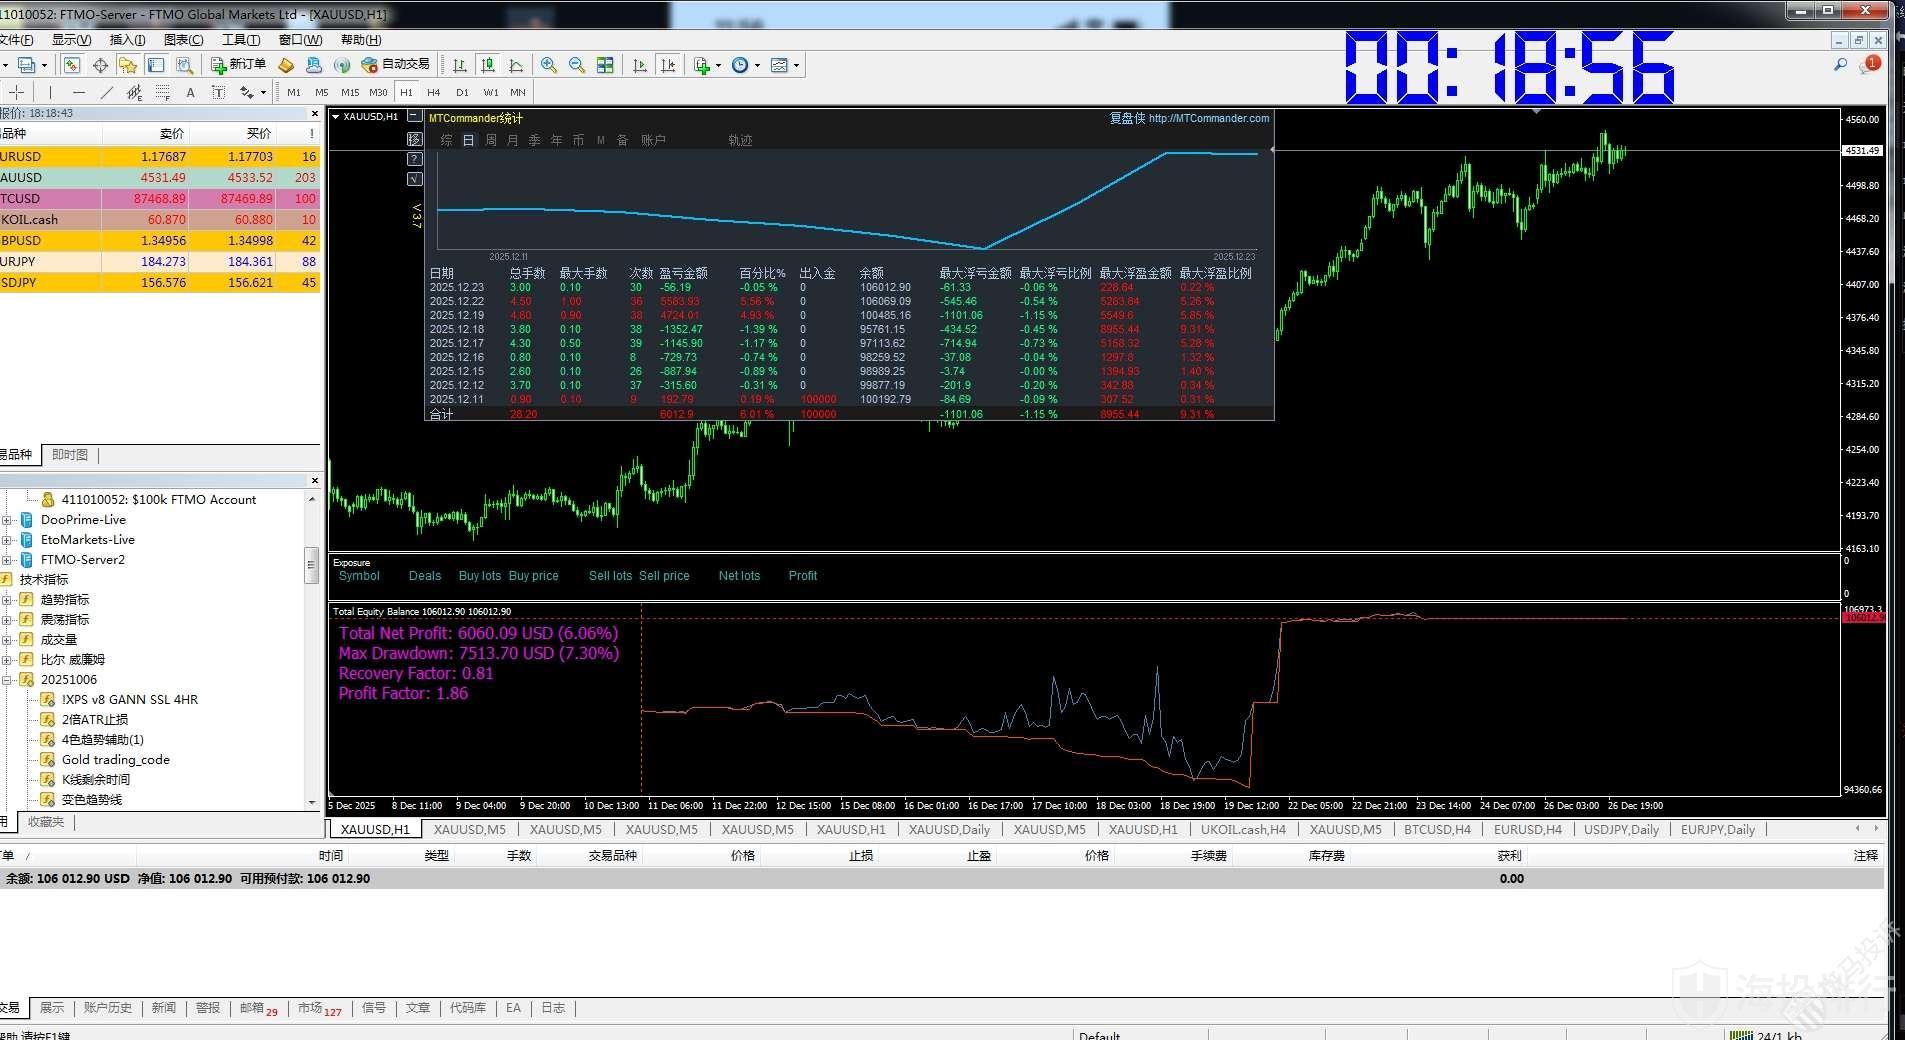This screenshot has height=1040, width=1905.
Task: Switch chart to candlestick display
Action: tap(488, 65)
